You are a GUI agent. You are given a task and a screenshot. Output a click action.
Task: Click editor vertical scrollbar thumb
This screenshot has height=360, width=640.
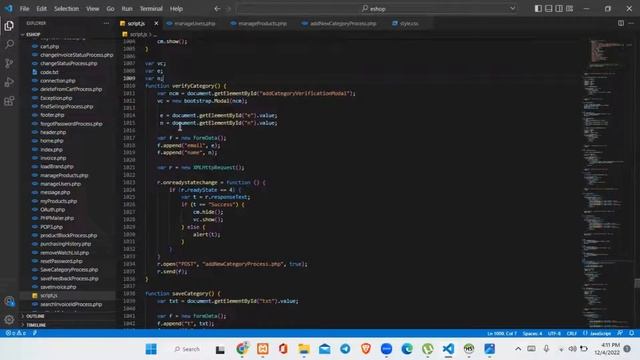(637, 283)
